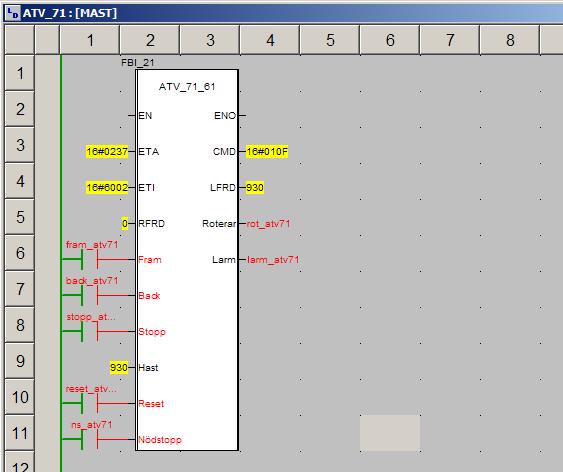Select the stopp_at... contact

(x=90, y=331)
